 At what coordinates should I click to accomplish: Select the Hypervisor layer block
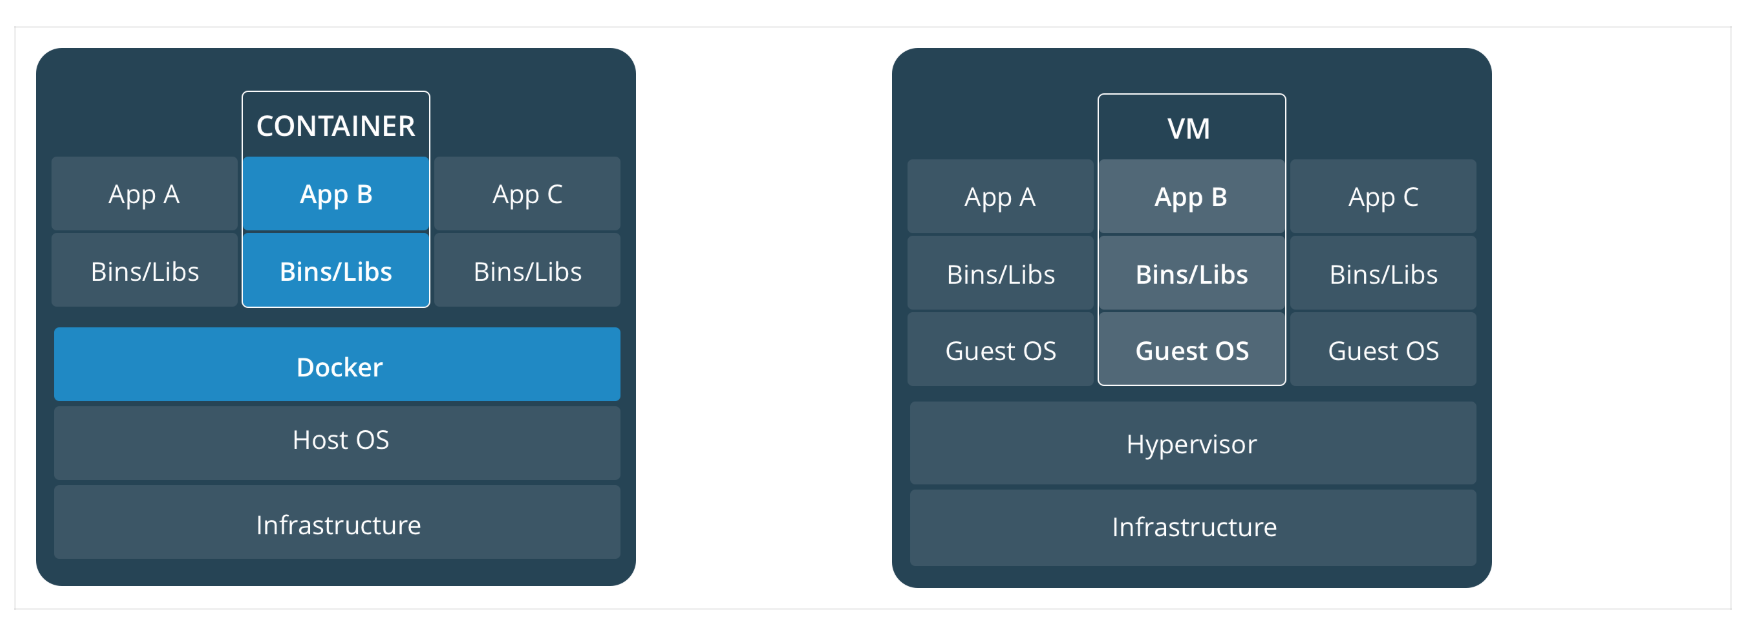coord(1192,443)
